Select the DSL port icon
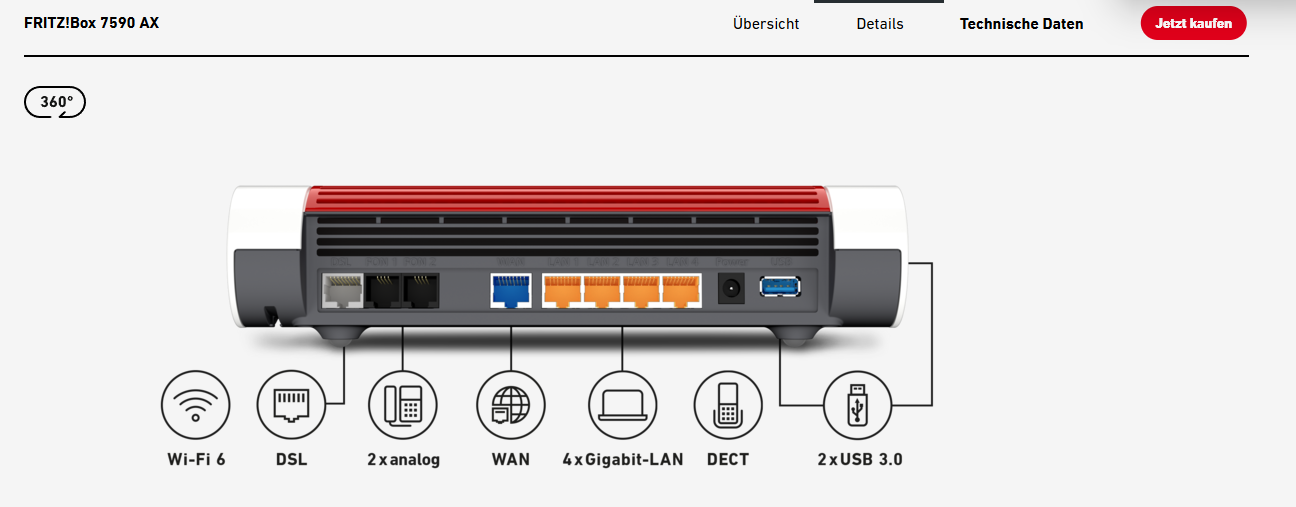 point(291,405)
